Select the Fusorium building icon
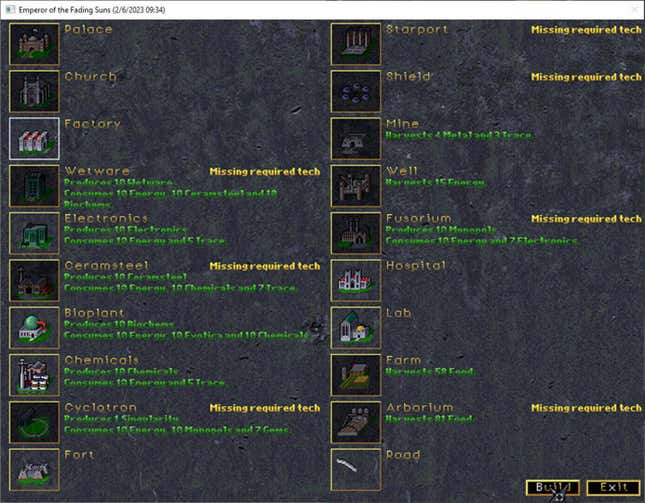This screenshot has height=503, width=645. (356, 233)
